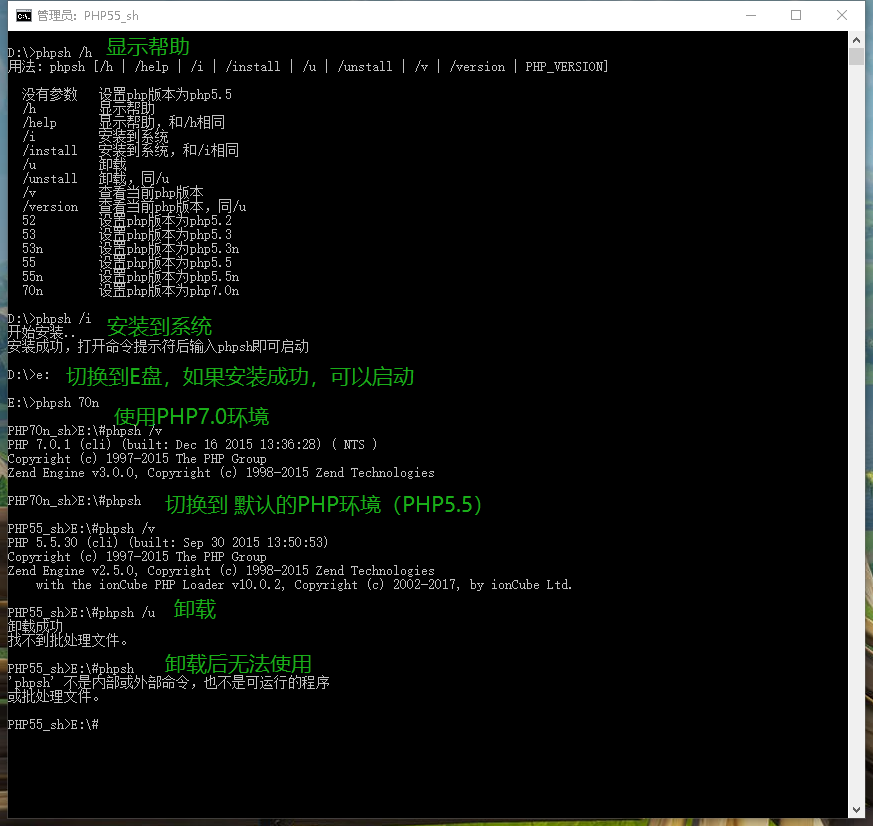Click the empty scrollbar track below thumb
This screenshot has height=826, width=873.
click(x=856, y=434)
